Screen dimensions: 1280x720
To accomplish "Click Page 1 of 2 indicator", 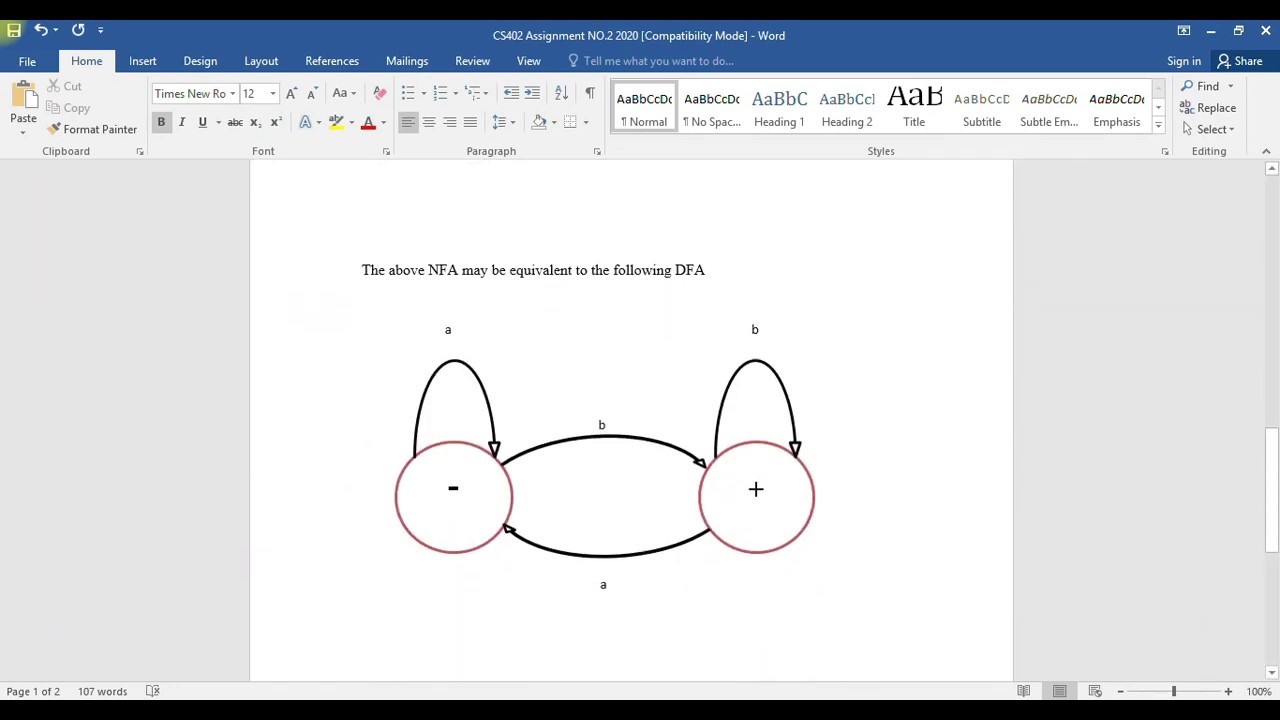I will coord(33,691).
